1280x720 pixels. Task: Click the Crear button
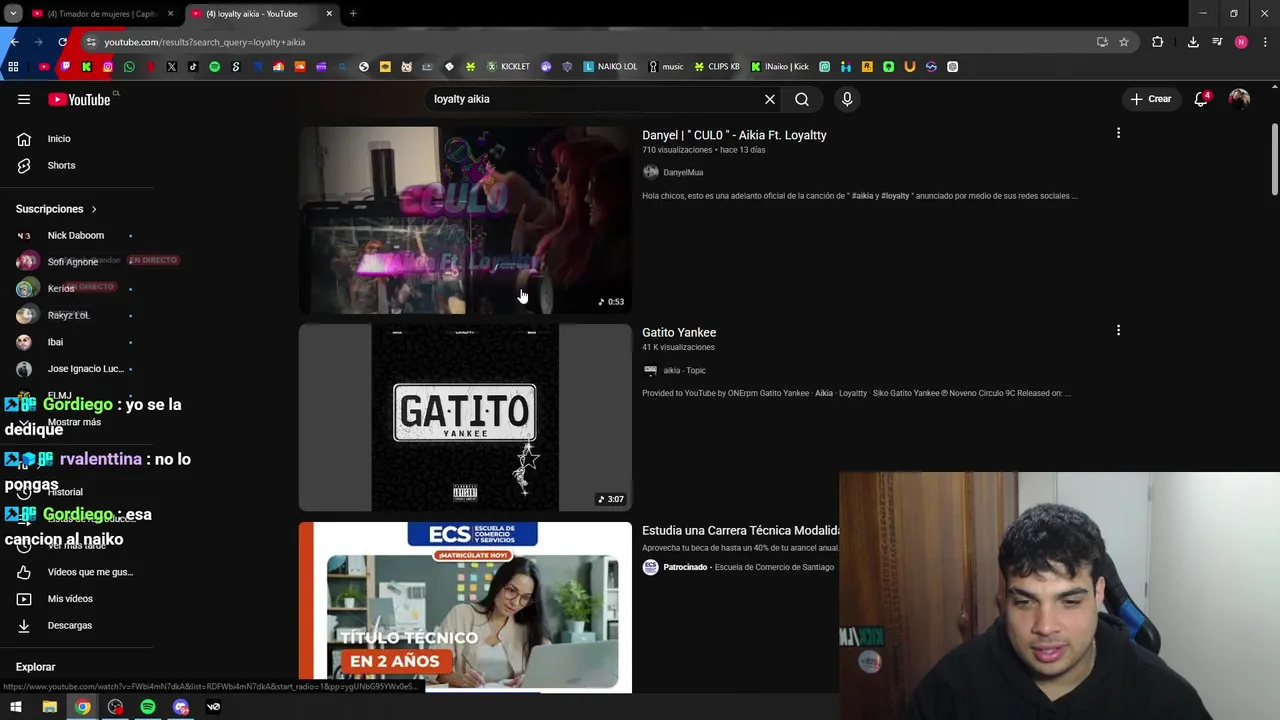coord(1150,99)
